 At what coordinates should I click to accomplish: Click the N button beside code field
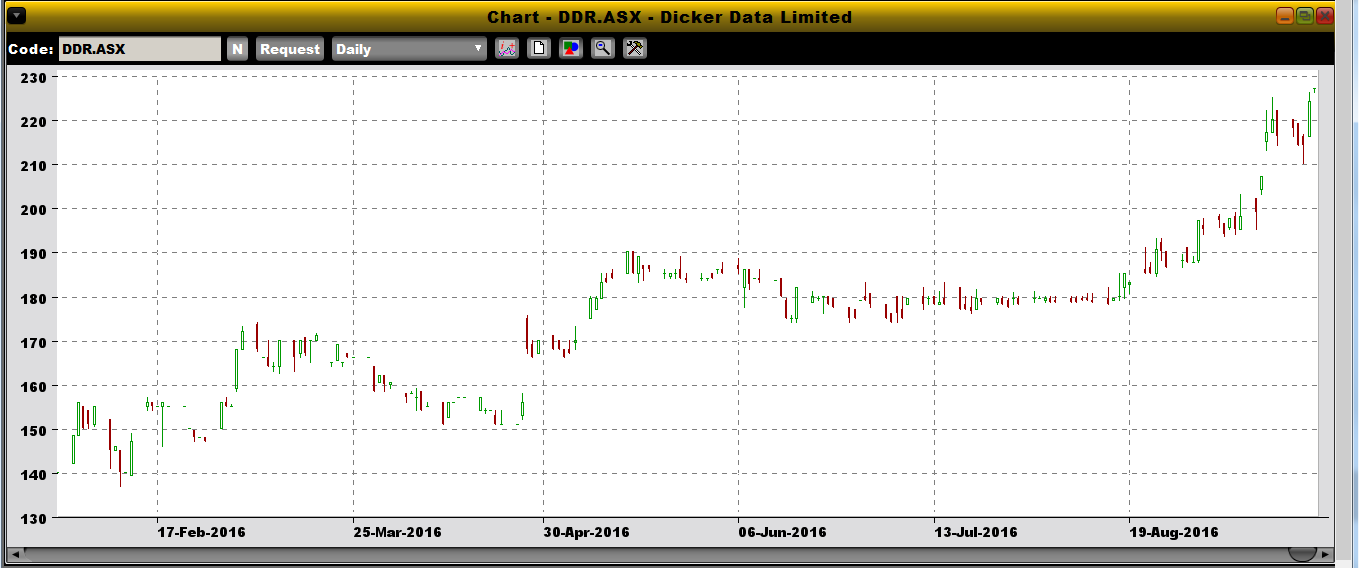237,49
